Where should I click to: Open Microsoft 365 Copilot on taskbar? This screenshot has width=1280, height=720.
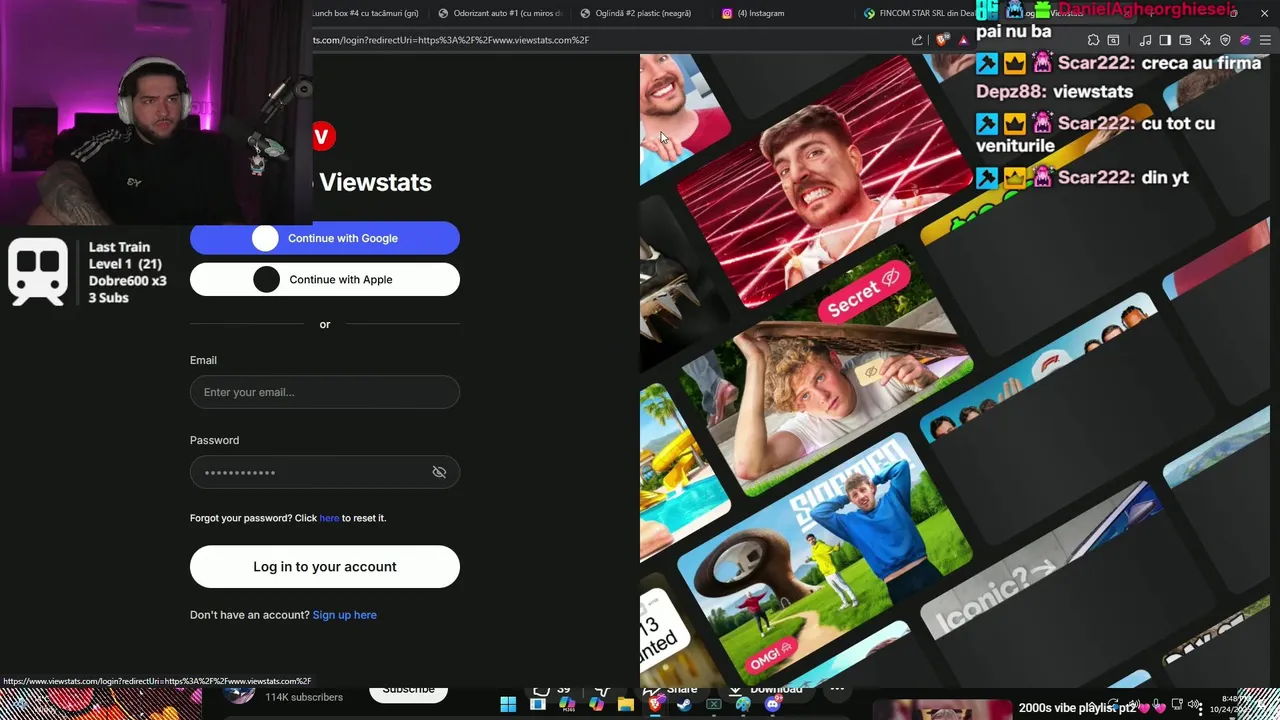click(567, 704)
